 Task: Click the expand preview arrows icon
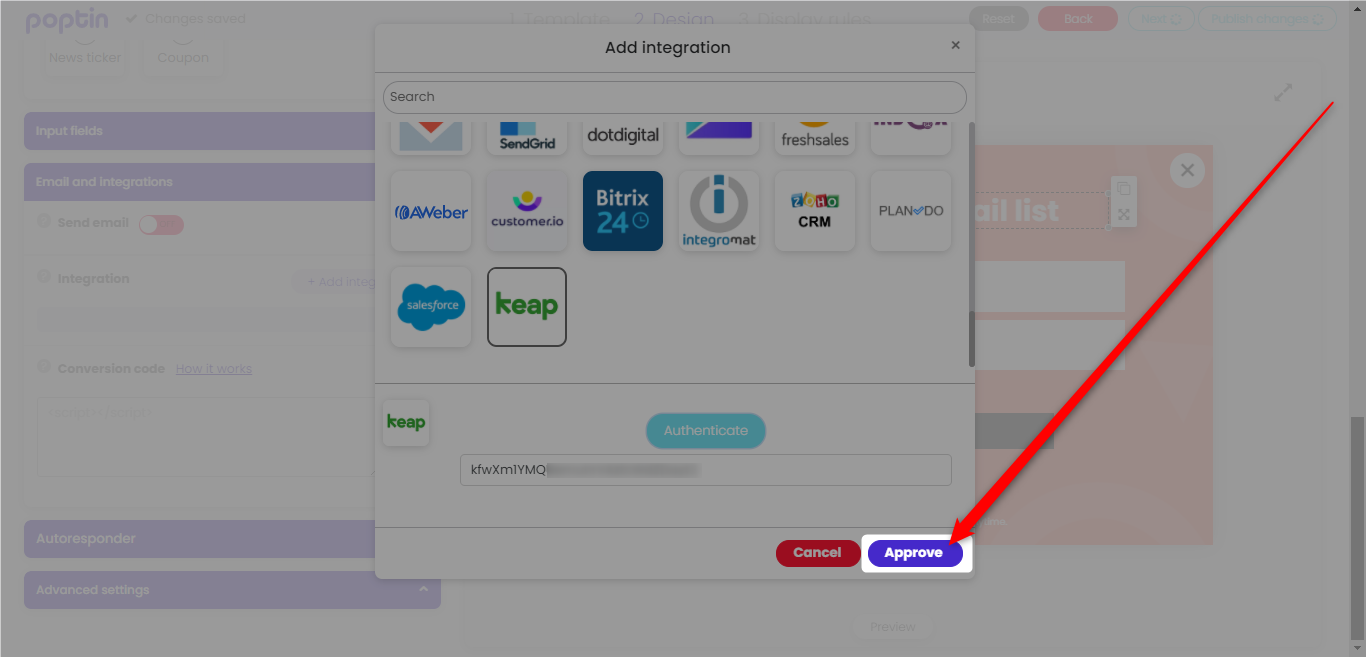coord(1283,92)
